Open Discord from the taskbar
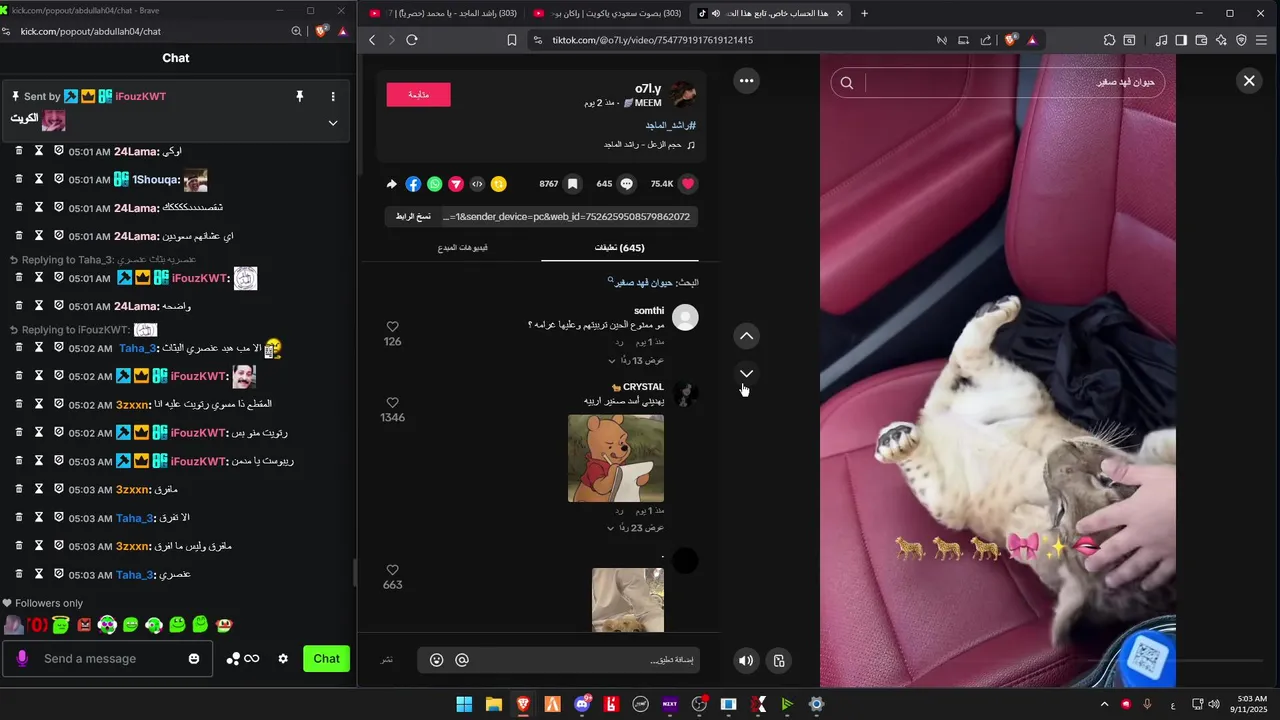 582,704
